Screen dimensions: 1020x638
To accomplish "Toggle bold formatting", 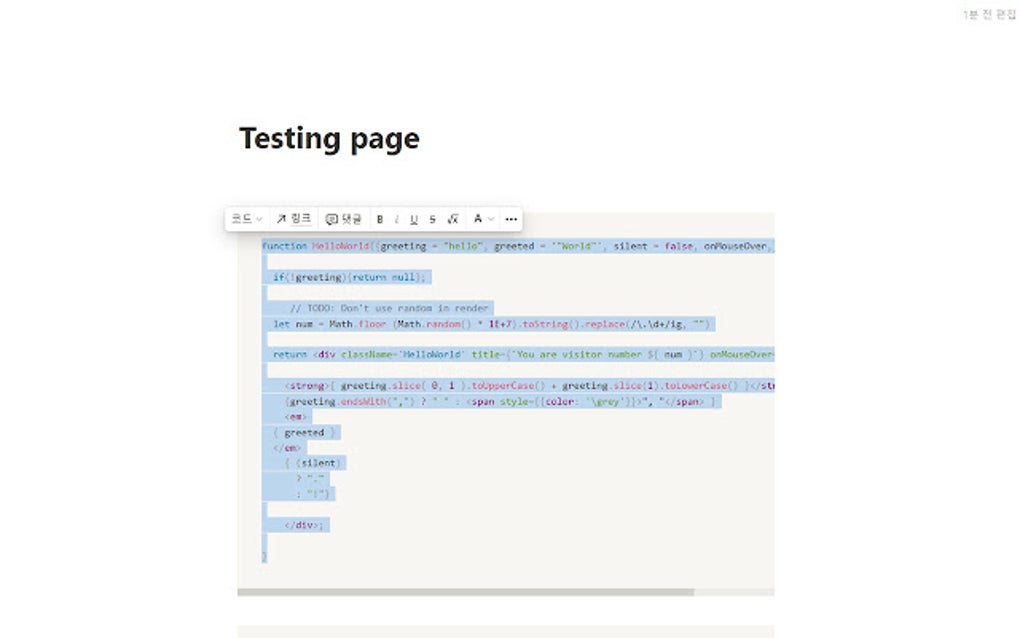I will (380, 220).
